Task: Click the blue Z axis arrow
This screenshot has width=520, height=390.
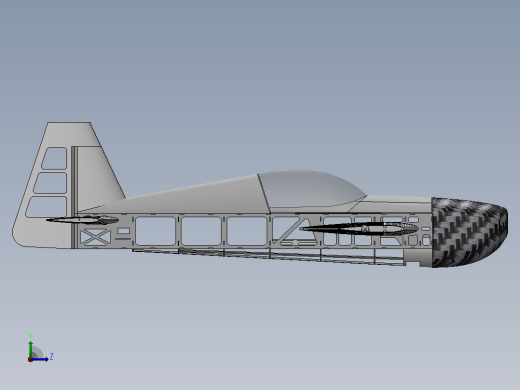Action: coord(40,359)
